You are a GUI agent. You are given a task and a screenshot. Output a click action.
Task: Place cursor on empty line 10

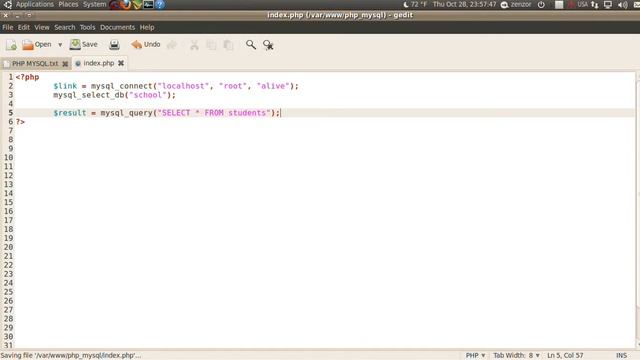324,158
